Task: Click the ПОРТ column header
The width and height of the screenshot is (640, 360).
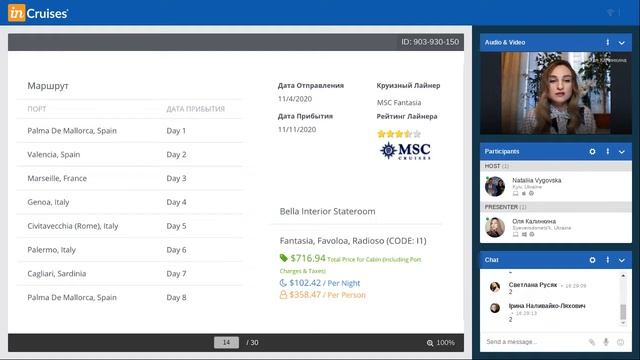Action: 37,109
